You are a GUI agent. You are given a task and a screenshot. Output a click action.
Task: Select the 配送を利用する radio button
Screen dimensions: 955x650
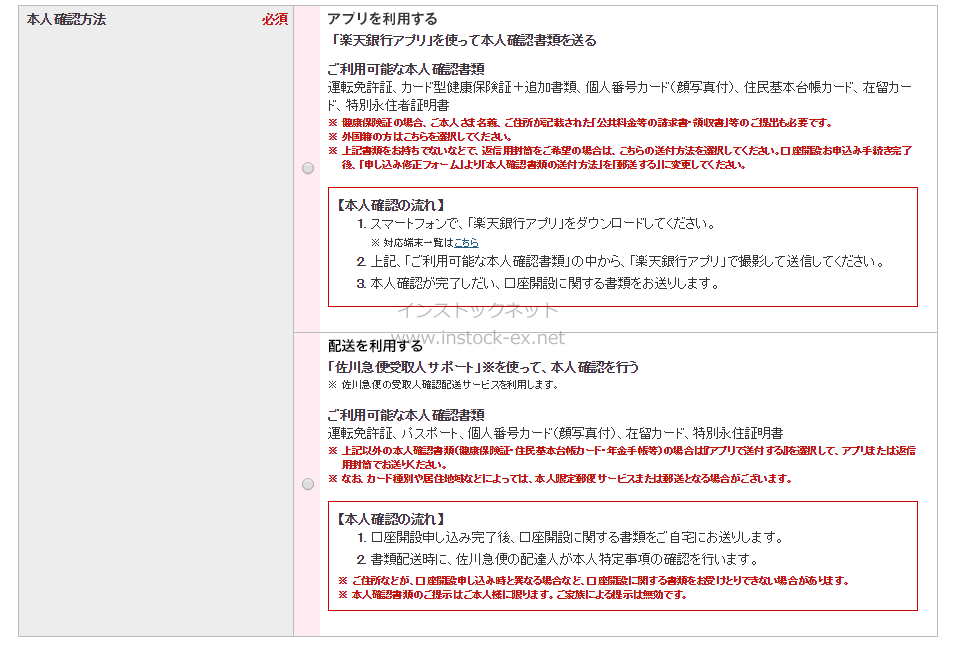pos(308,484)
